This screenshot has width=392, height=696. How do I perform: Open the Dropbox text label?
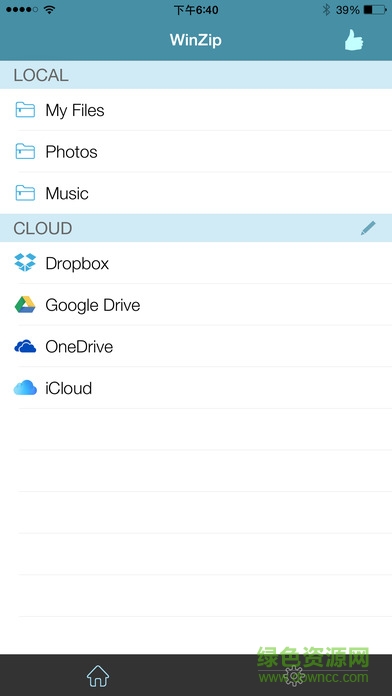click(x=77, y=264)
